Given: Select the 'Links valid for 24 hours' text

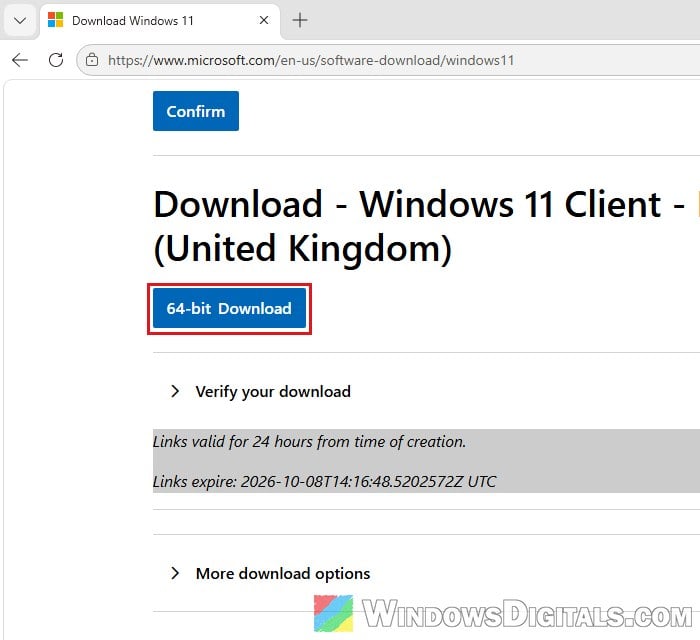Looking at the screenshot, I should (x=309, y=441).
